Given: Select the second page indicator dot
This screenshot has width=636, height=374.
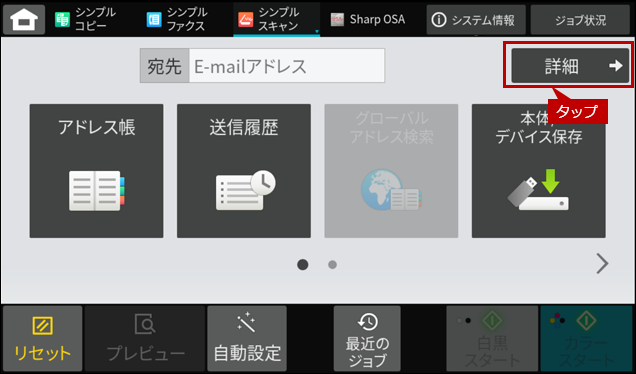Looking at the screenshot, I should pyautogui.click(x=332, y=265).
